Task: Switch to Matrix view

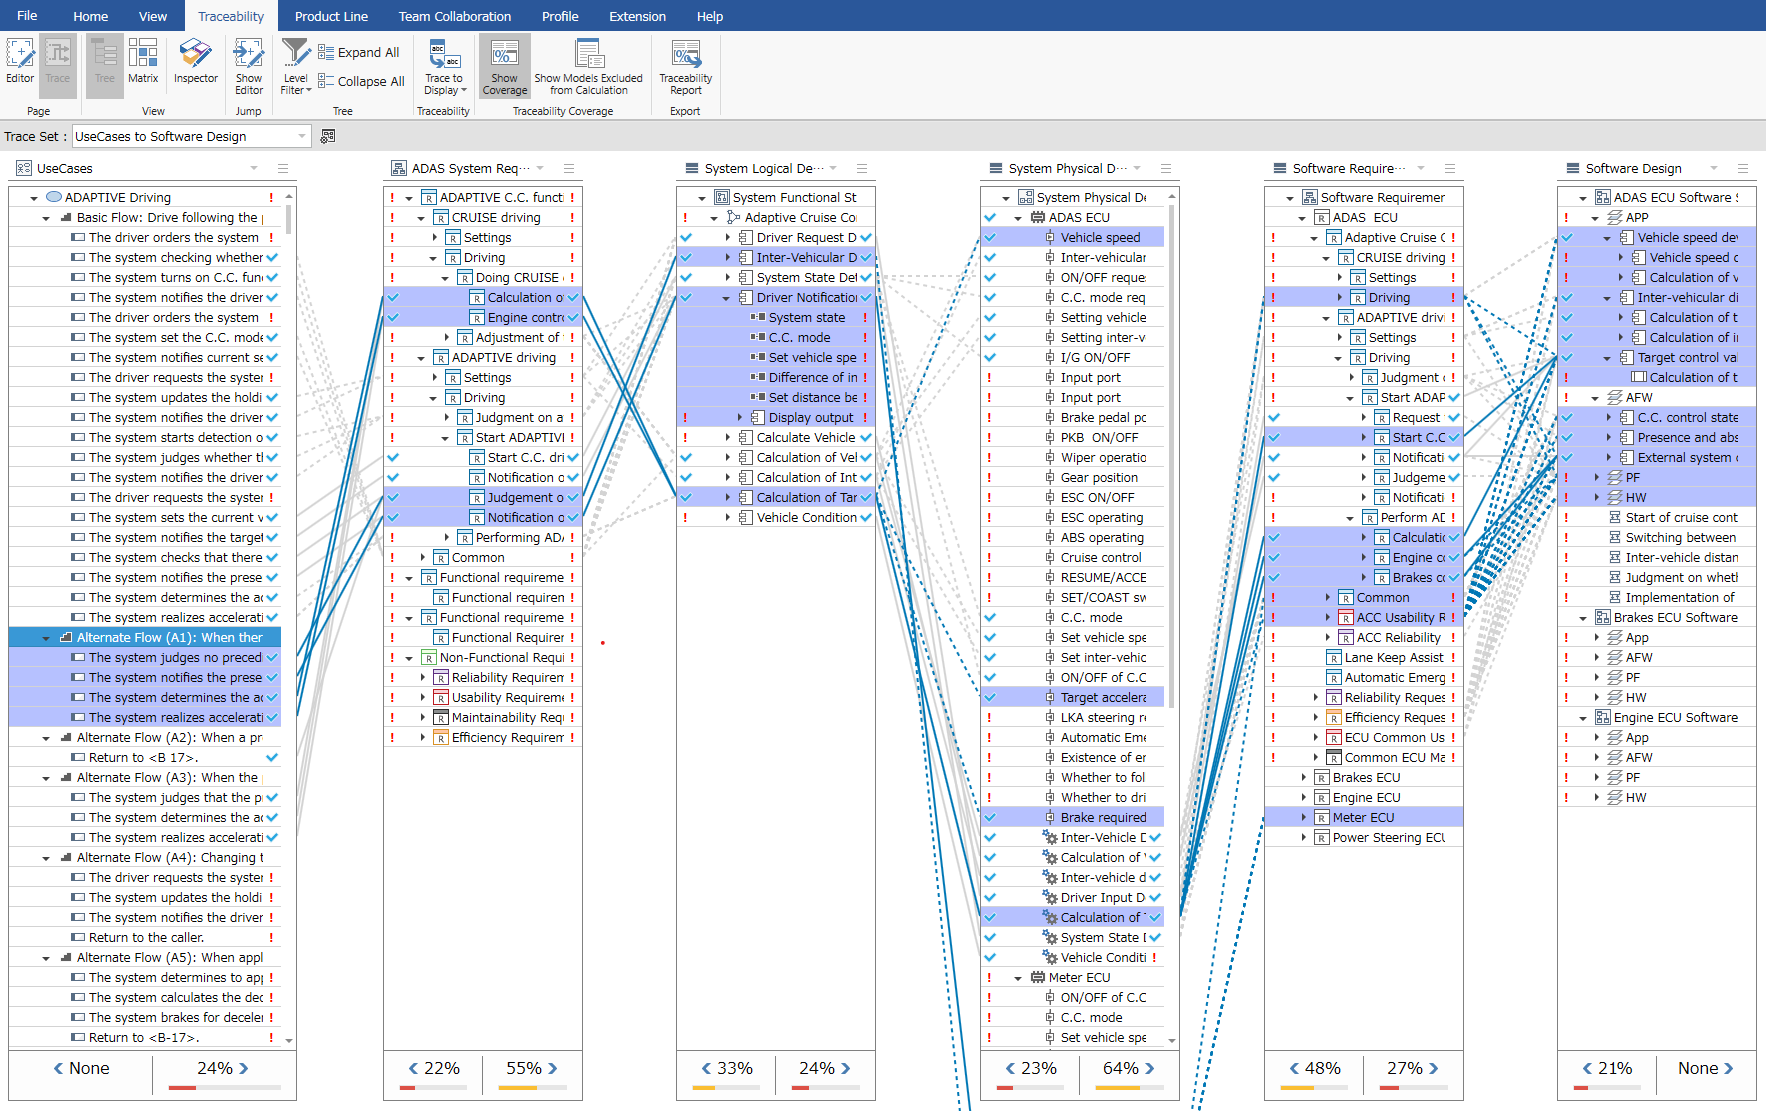Action: point(143,62)
